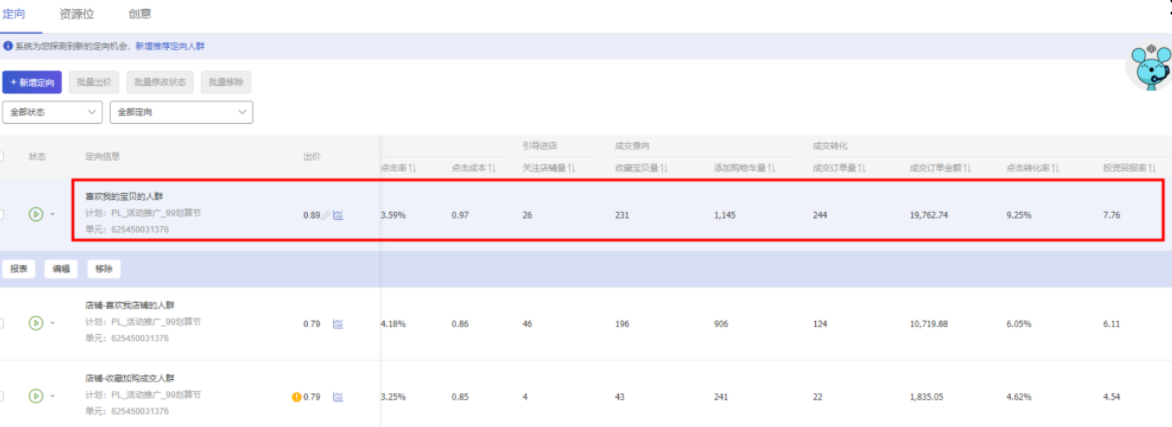Select checkbox of 店铺-收藏加购成交人群 row

(2, 396)
